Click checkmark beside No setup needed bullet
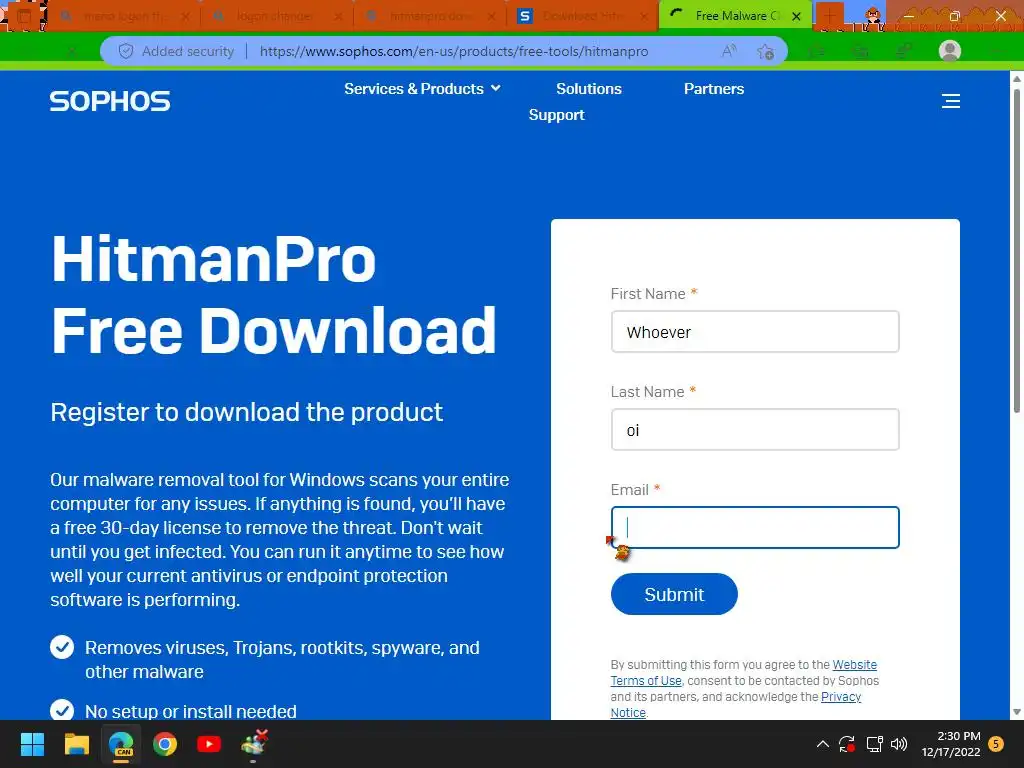 (62, 710)
